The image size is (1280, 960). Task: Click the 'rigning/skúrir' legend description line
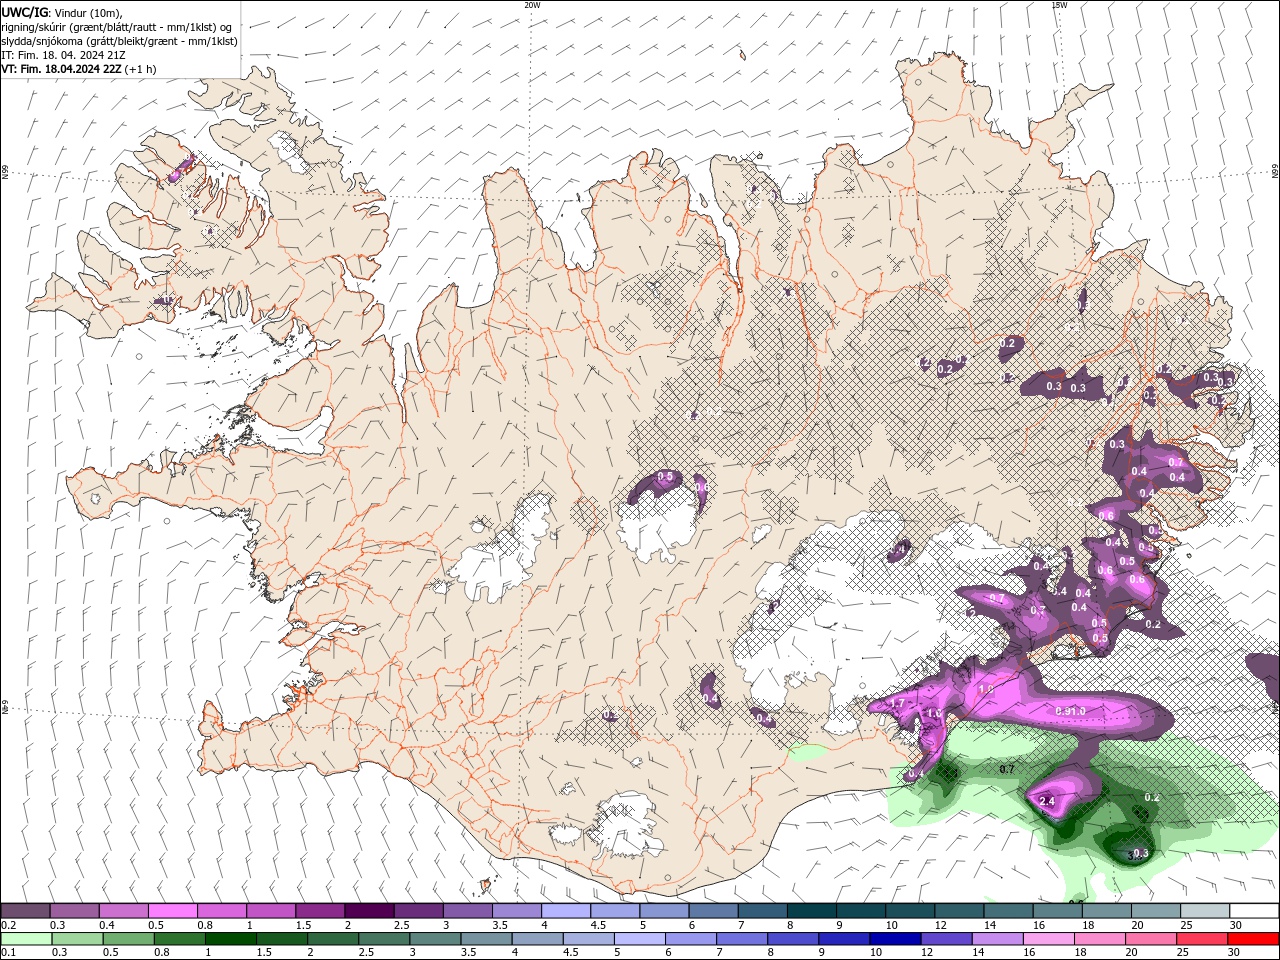point(117,27)
